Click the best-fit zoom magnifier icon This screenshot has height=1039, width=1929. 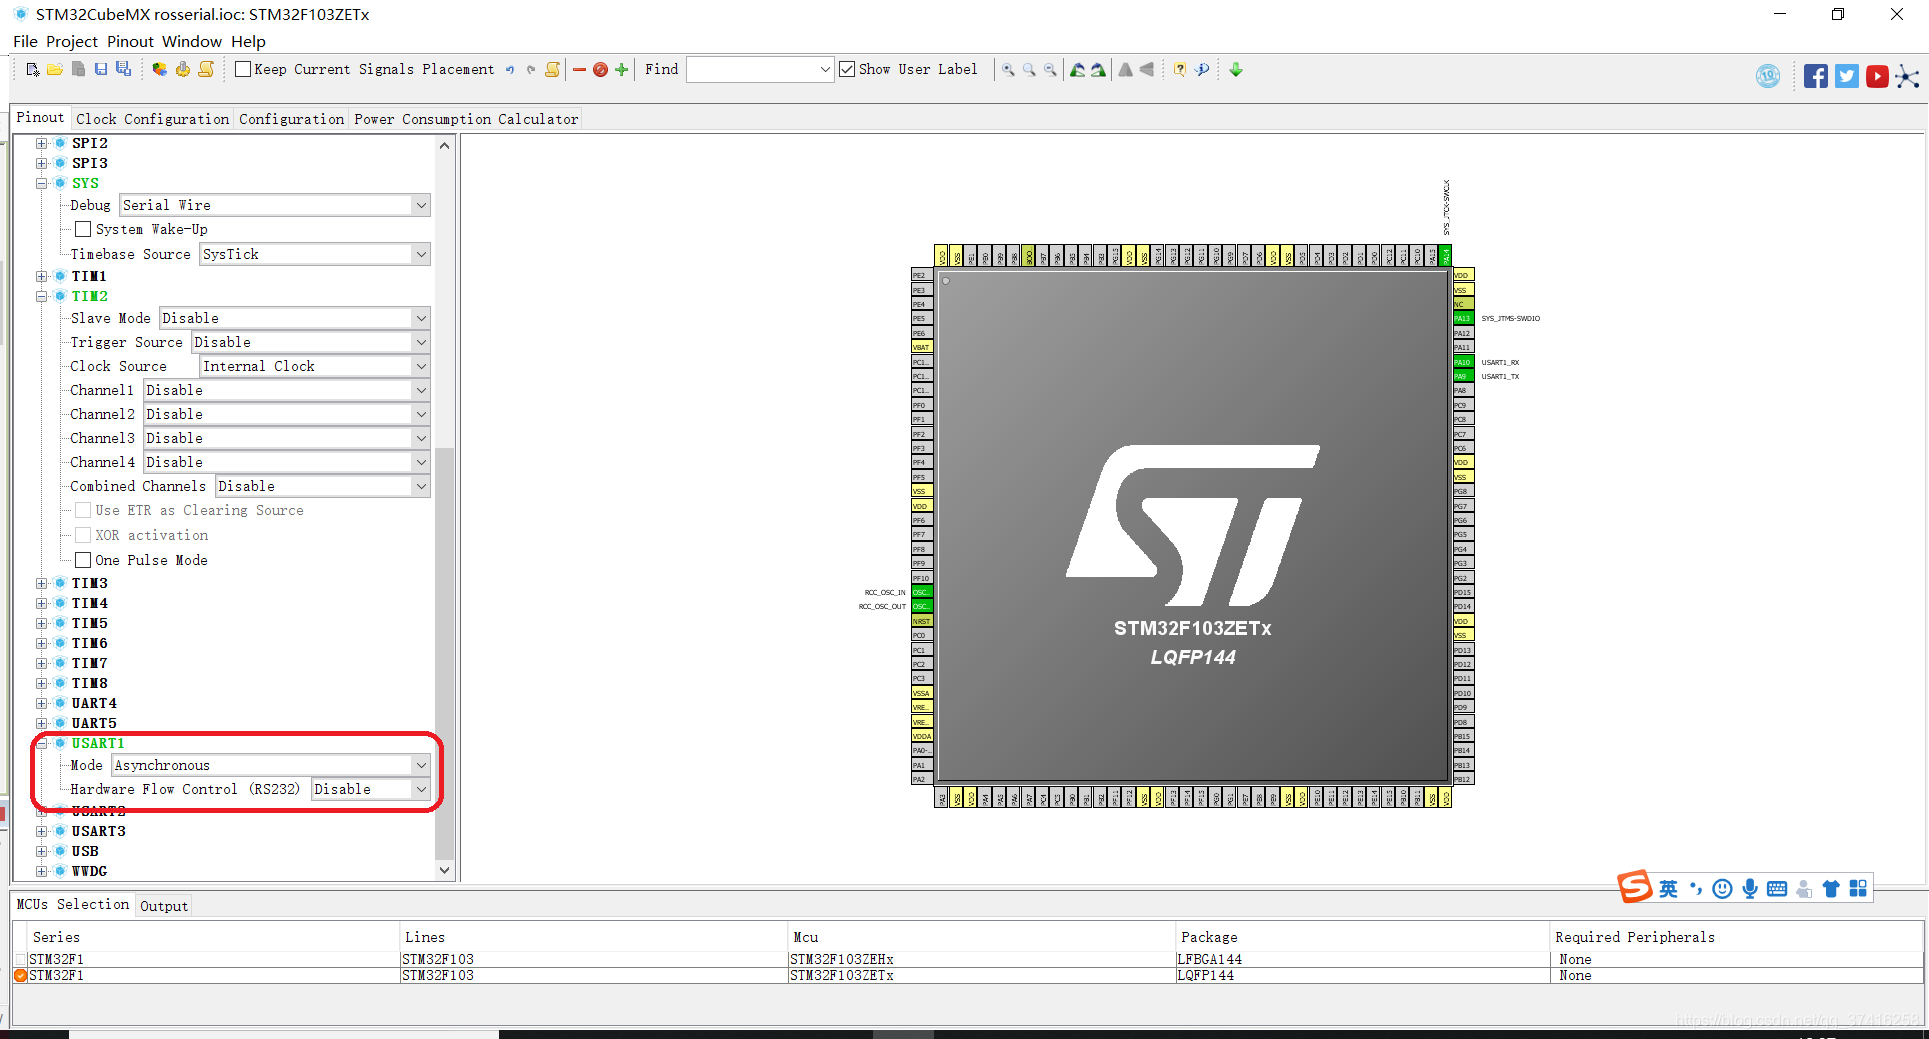[1029, 70]
